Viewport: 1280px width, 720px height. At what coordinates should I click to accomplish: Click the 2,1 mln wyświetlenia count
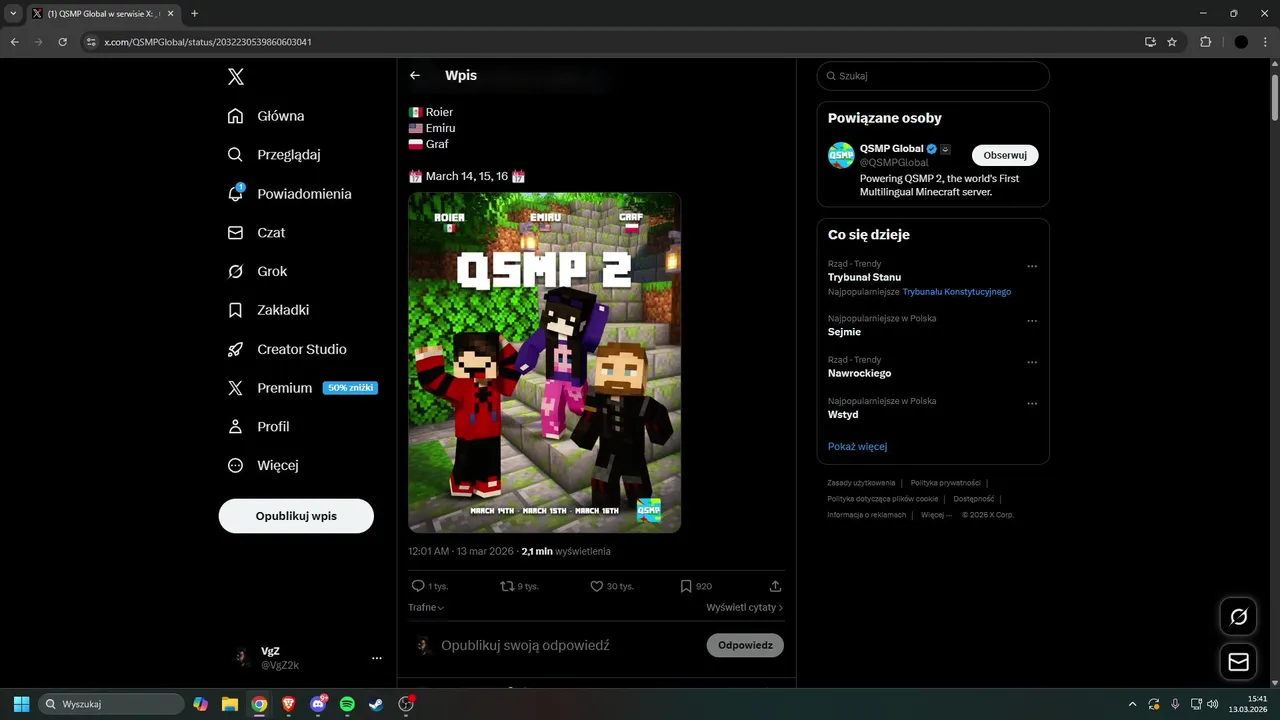coord(566,551)
